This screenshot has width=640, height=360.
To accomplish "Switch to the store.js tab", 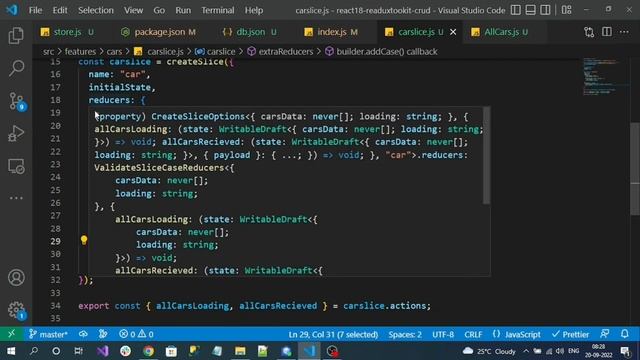I will coord(67,32).
